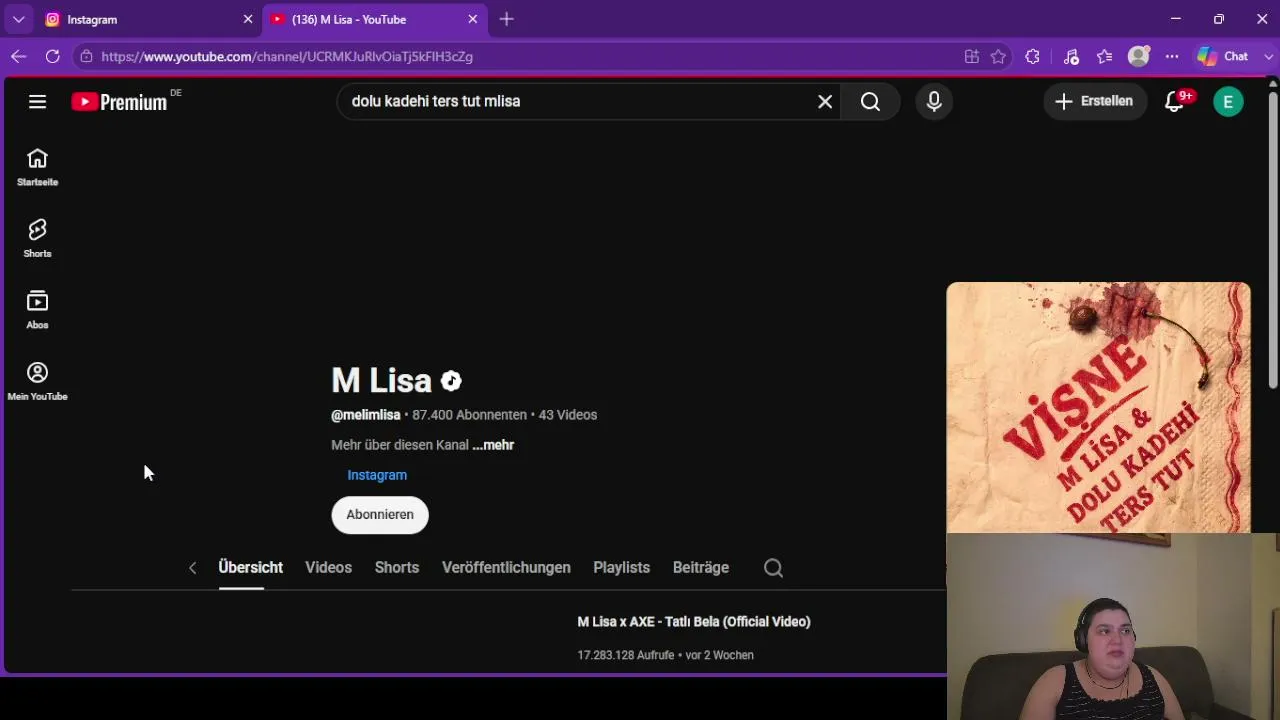Click the page vertical scrollbar thumb

(1273, 240)
